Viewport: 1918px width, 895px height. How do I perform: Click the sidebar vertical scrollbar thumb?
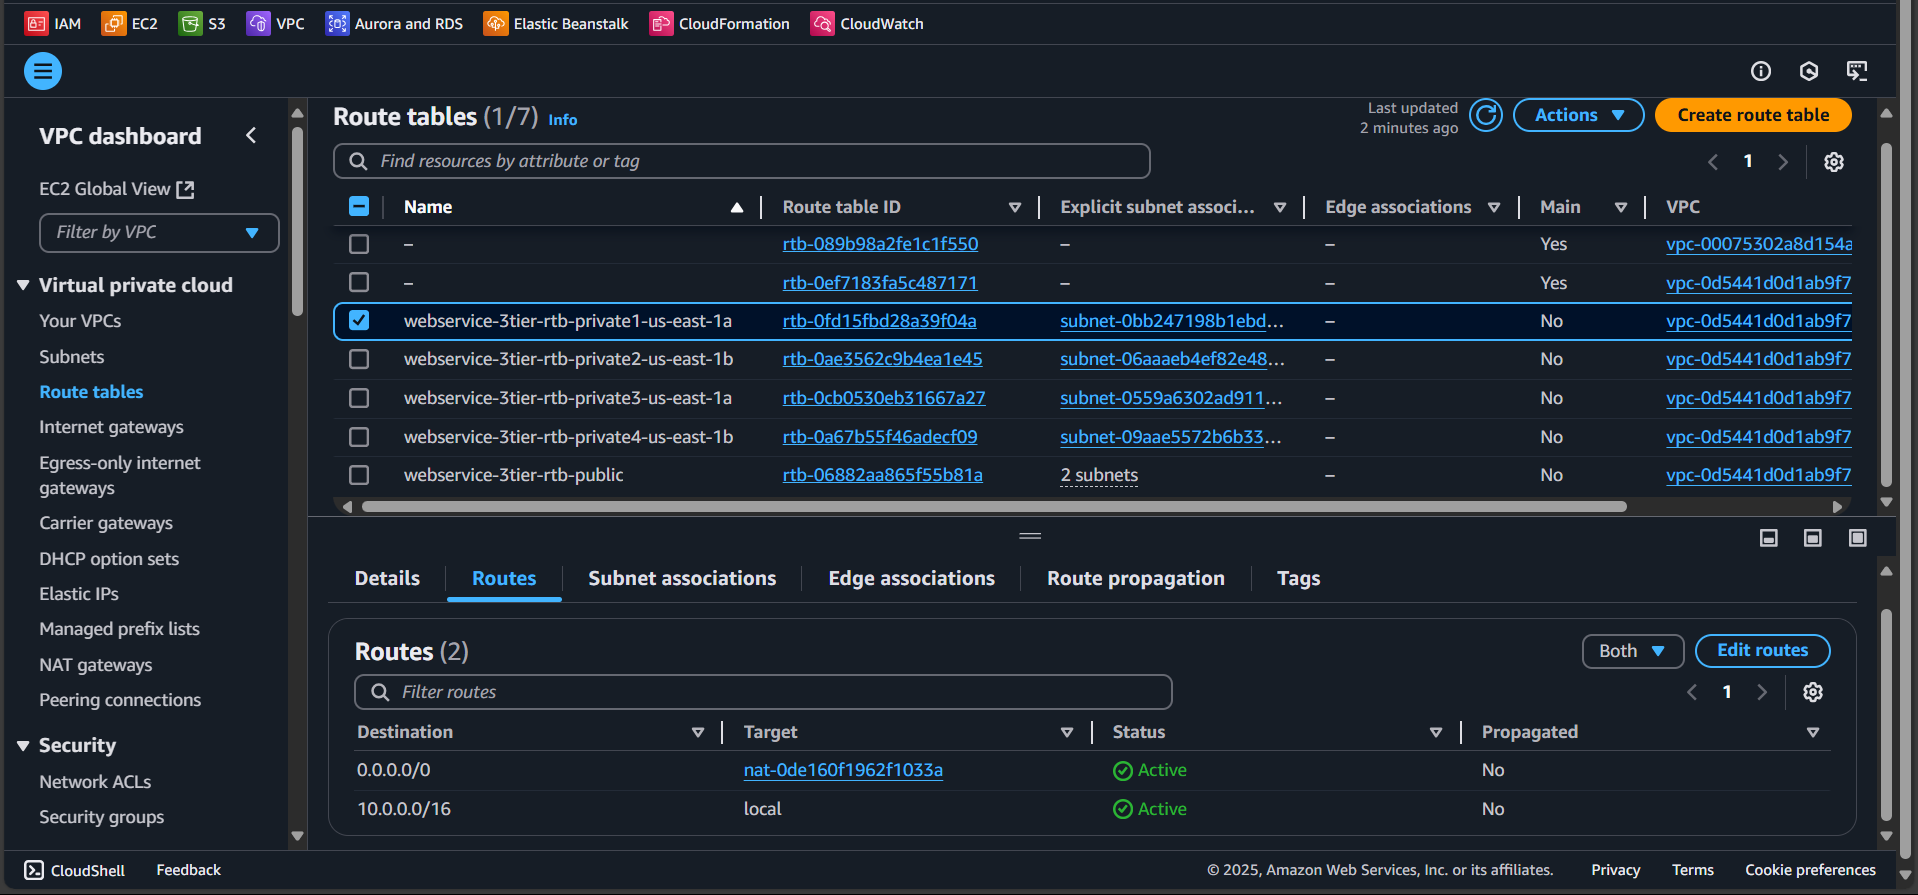pyautogui.click(x=297, y=220)
